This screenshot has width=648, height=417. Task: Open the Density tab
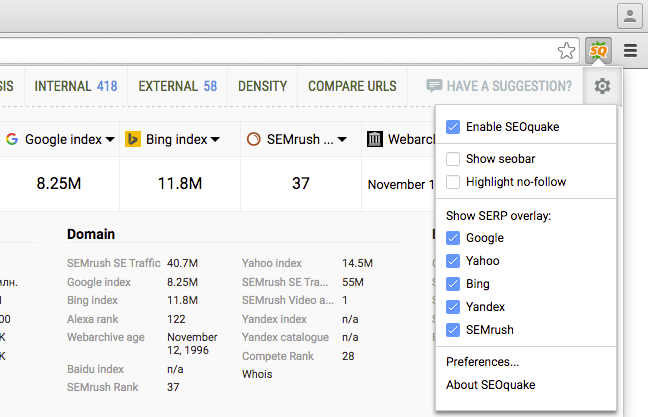point(262,86)
